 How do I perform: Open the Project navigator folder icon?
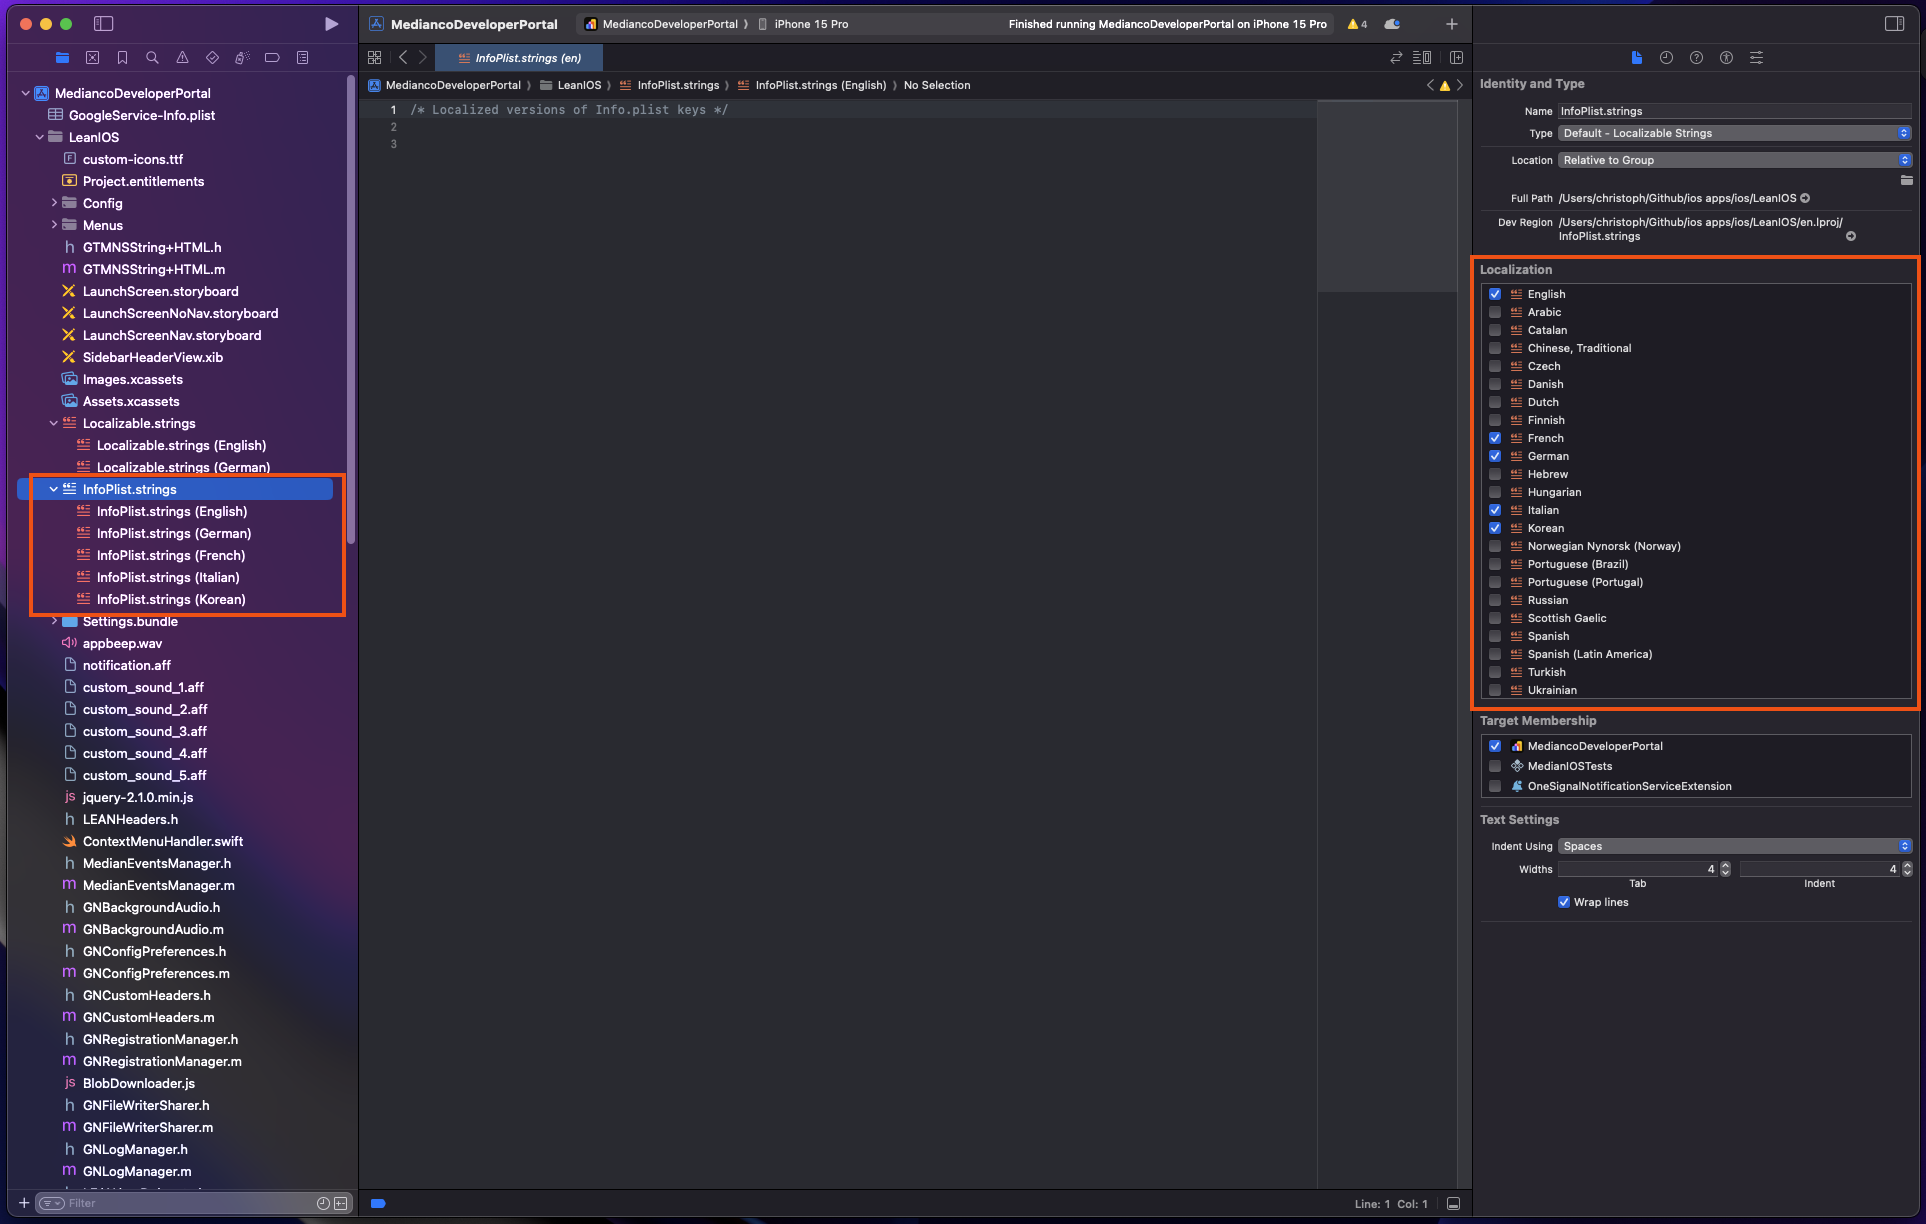(63, 57)
